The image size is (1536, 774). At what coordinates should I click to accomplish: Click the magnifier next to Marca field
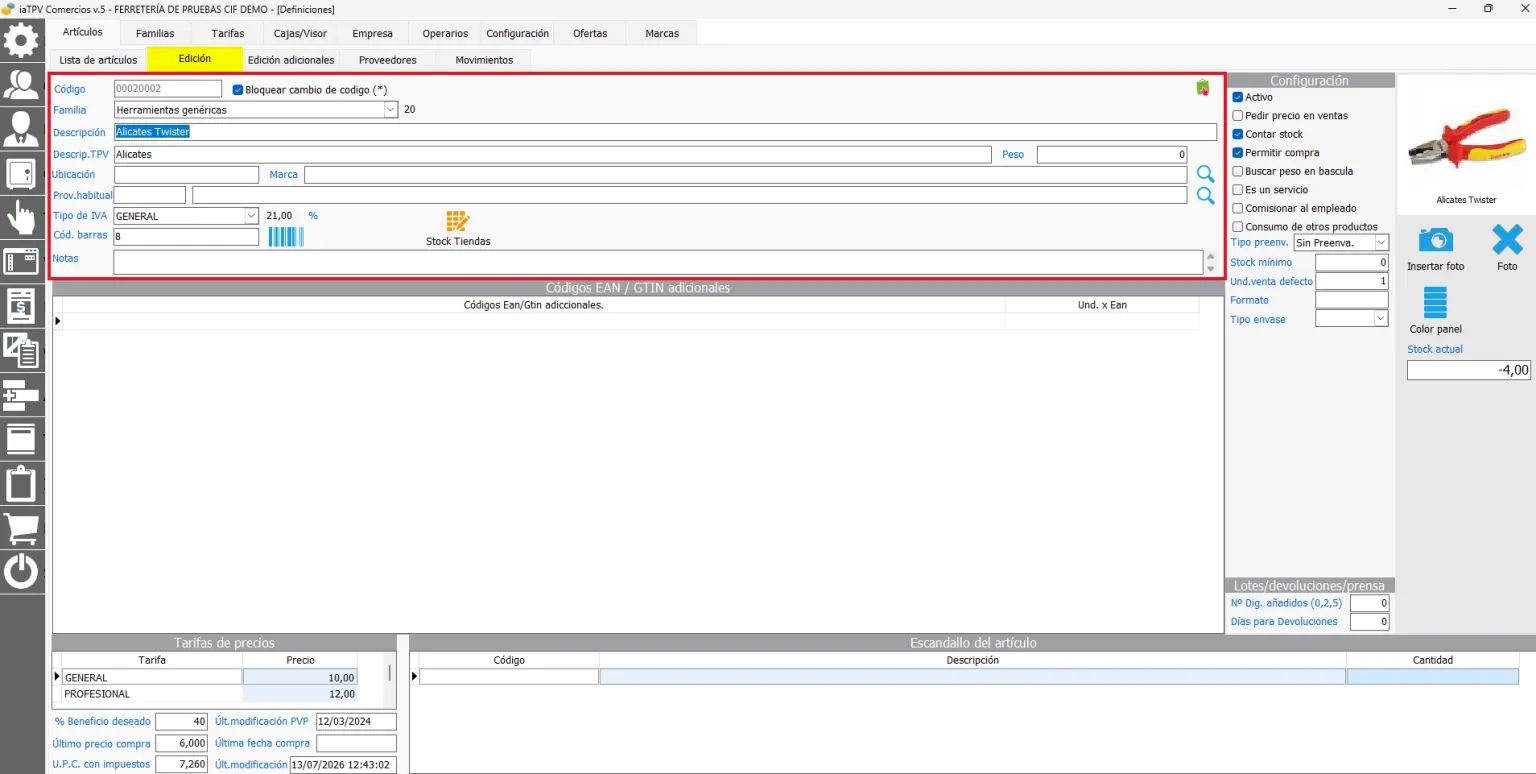[x=1206, y=175]
